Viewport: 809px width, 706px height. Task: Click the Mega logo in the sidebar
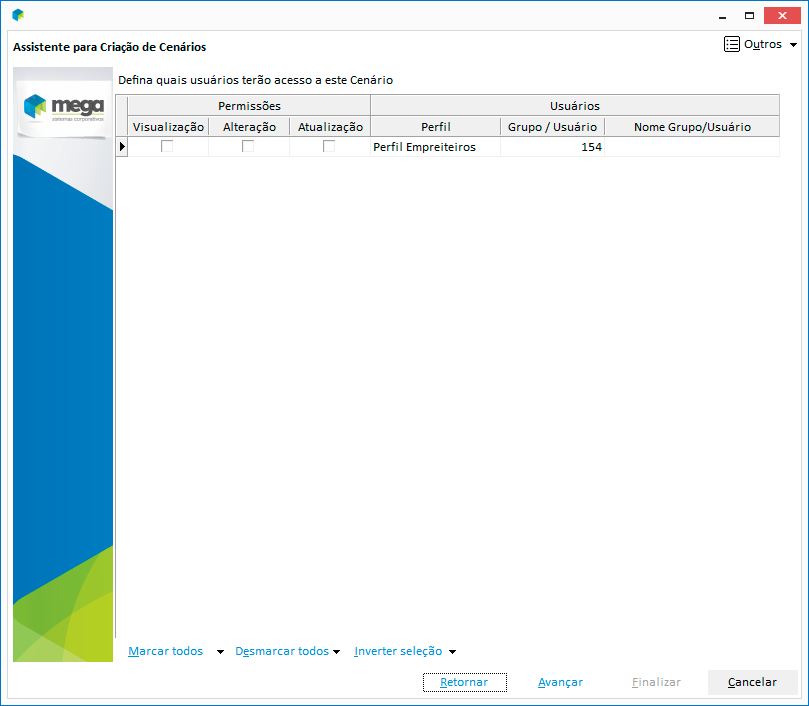(x=63, y=108)
